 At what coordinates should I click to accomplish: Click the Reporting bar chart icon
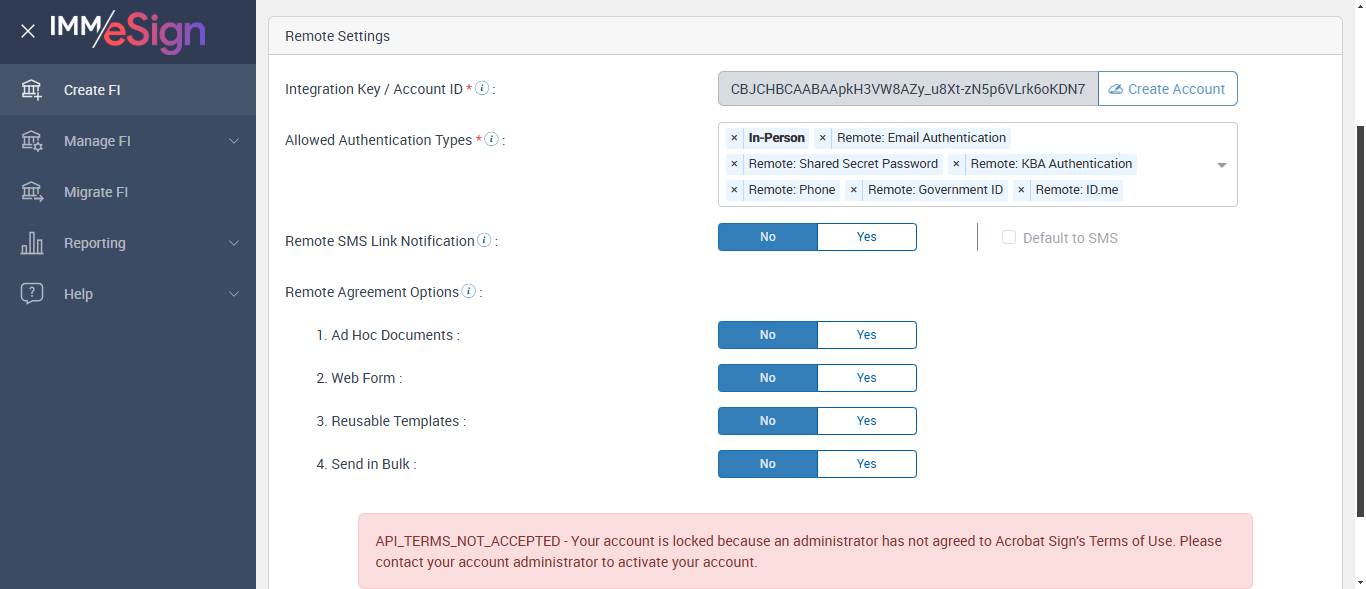tap(32, 243)
